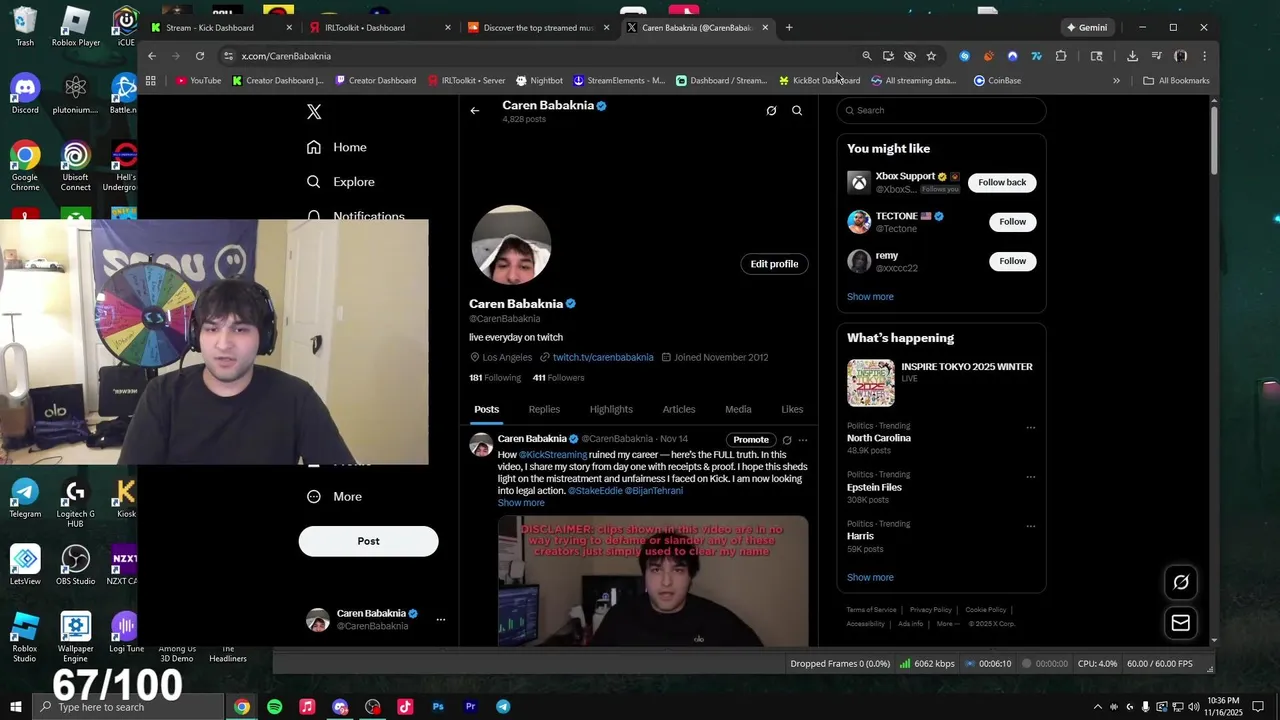Open 181 Following list
Viewport: 1280px width, 720px height.
click(495, 378)
